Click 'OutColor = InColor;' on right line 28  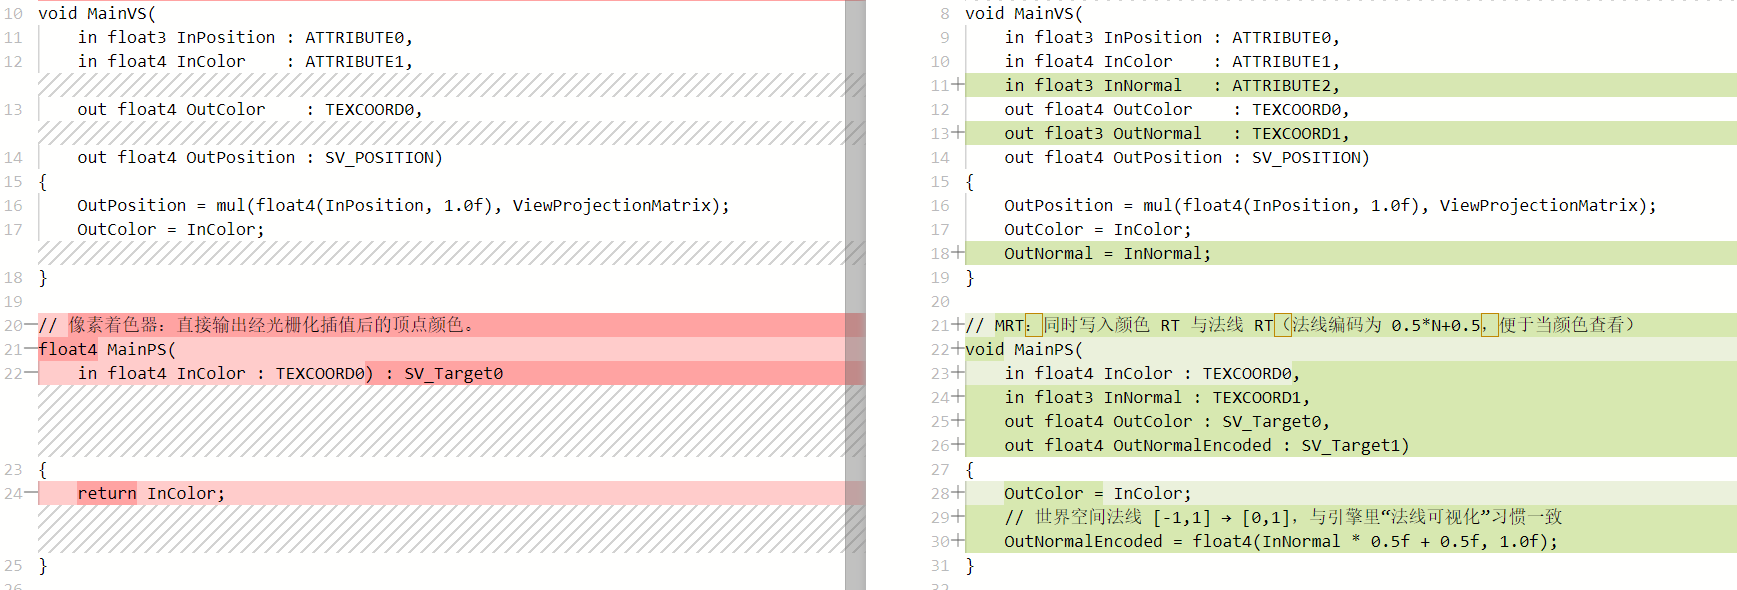[x=1098, y=493]
